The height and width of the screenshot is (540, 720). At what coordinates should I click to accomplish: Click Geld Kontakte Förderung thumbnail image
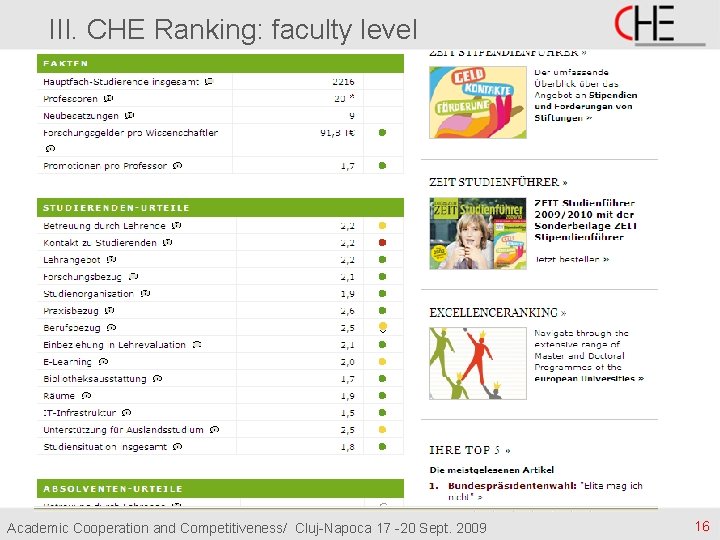478,102
